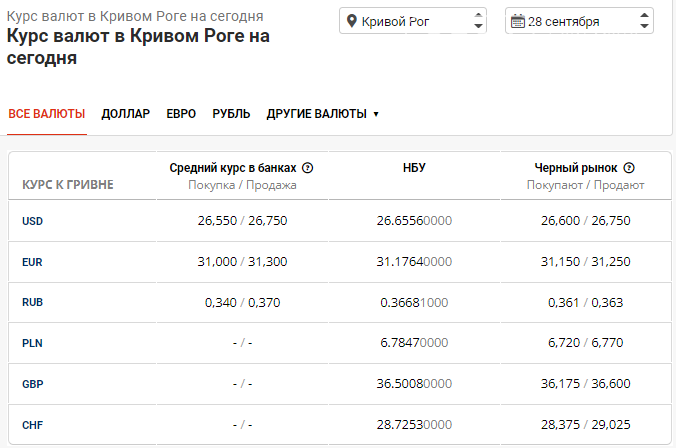Click the location pin icon in city selector

(351, 21)
